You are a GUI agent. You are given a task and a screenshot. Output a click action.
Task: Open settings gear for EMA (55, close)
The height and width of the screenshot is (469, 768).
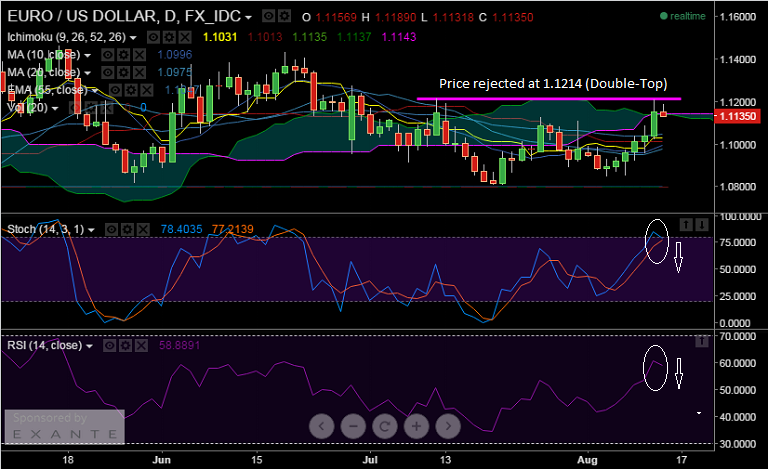click(131, 90)
